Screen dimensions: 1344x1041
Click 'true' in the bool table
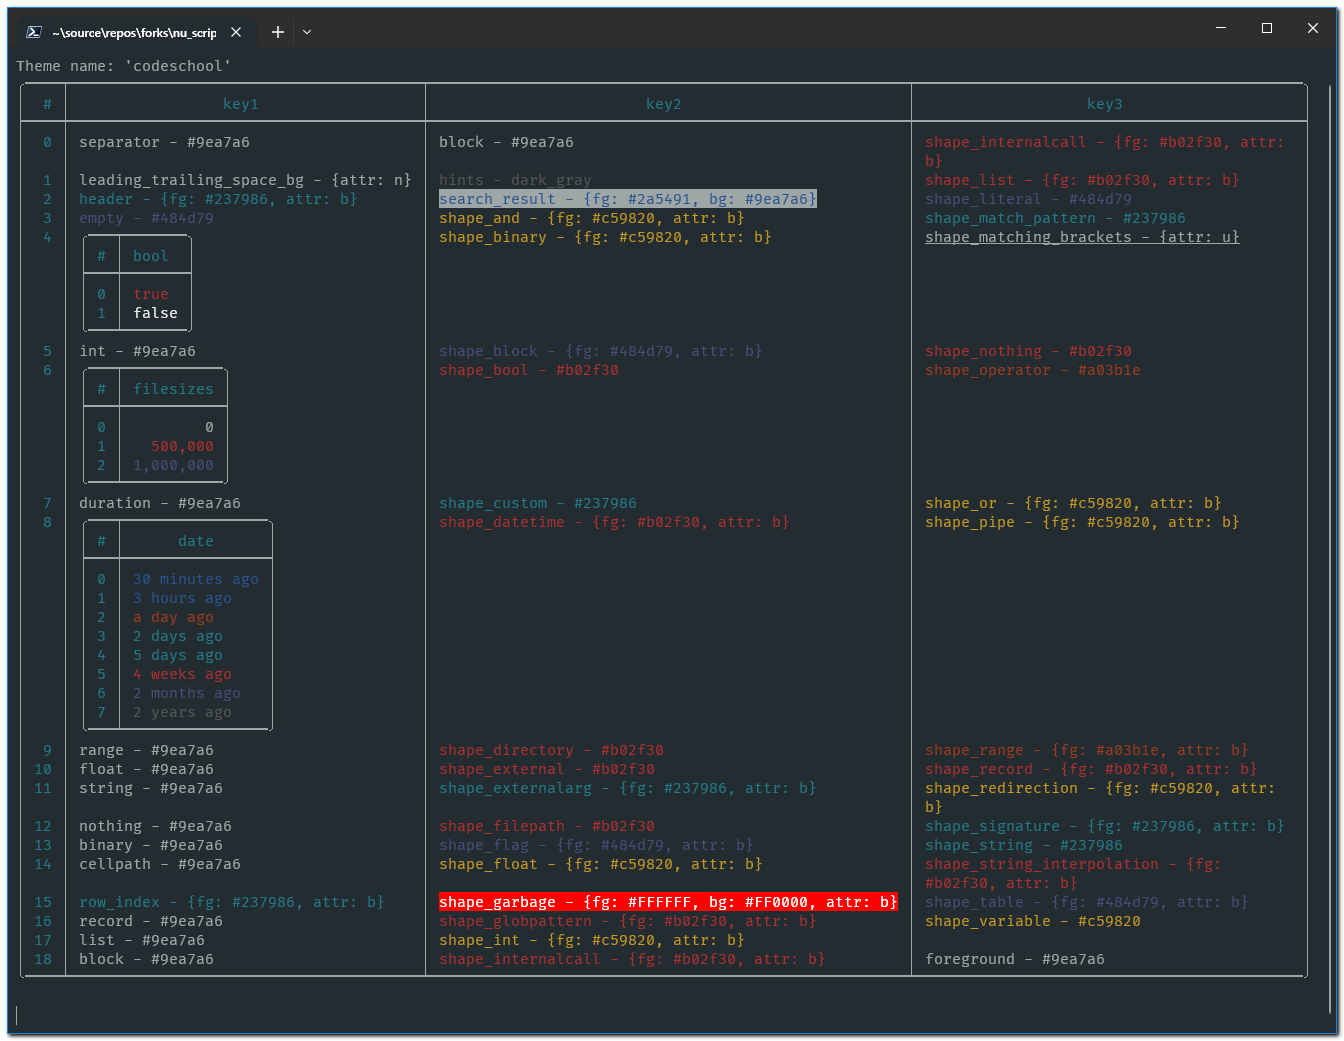click(x=151, y=294)
